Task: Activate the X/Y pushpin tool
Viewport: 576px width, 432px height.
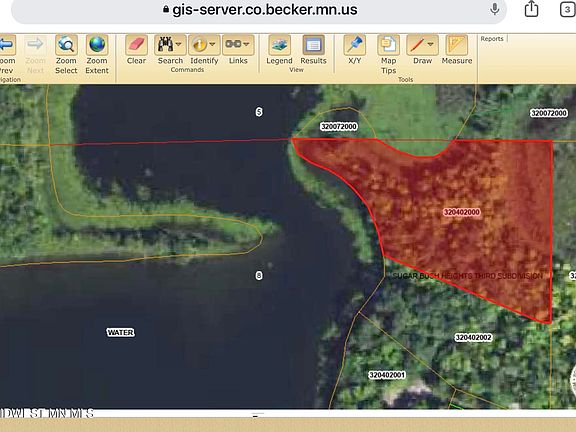Action: pos(354,45)
